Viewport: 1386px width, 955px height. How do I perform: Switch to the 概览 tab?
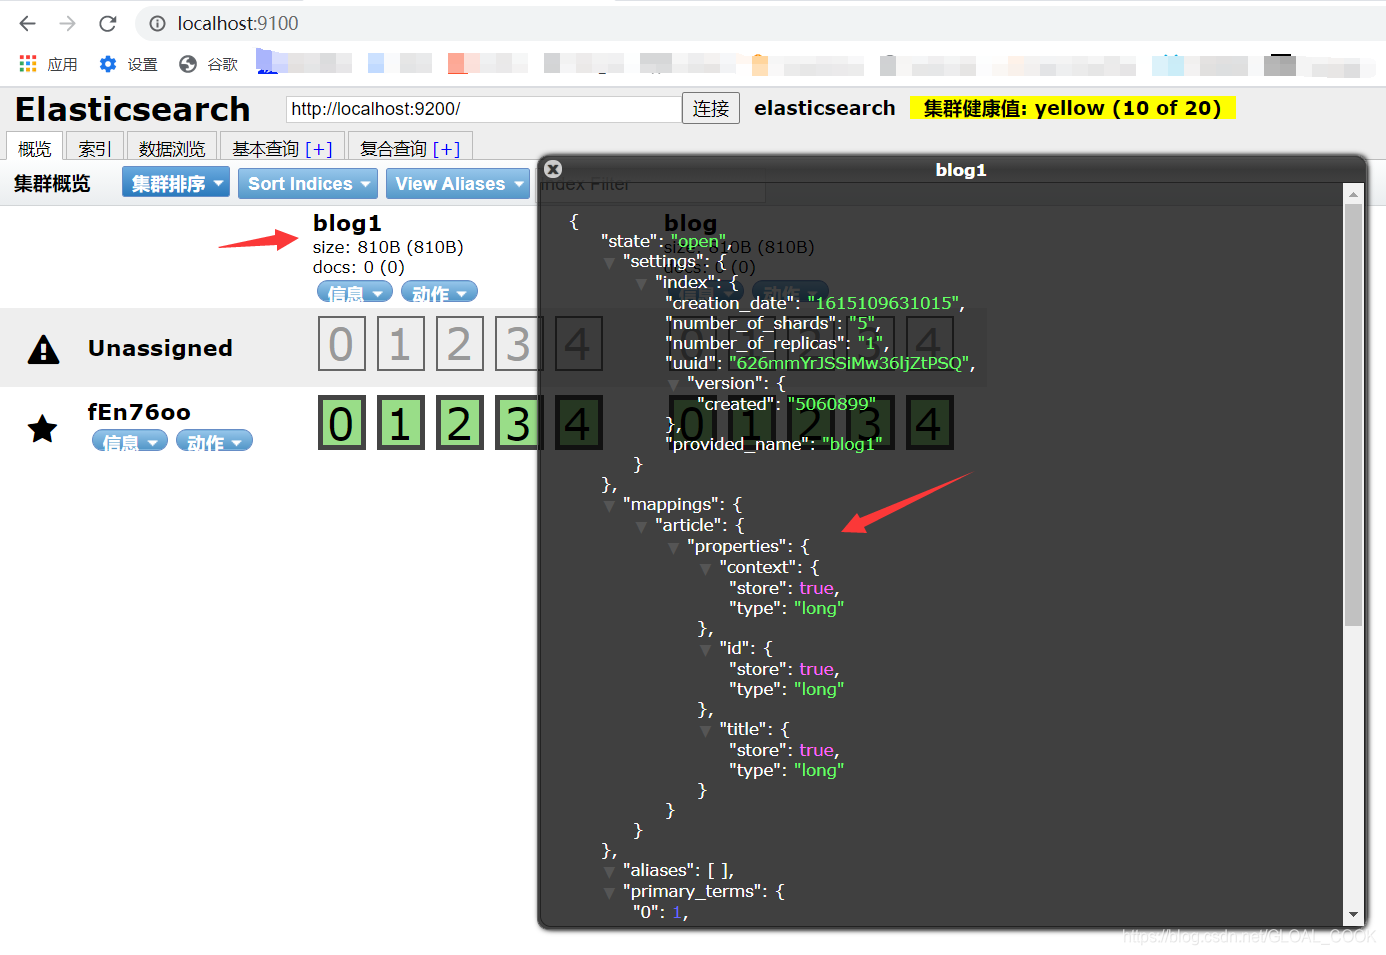(34, 148)
